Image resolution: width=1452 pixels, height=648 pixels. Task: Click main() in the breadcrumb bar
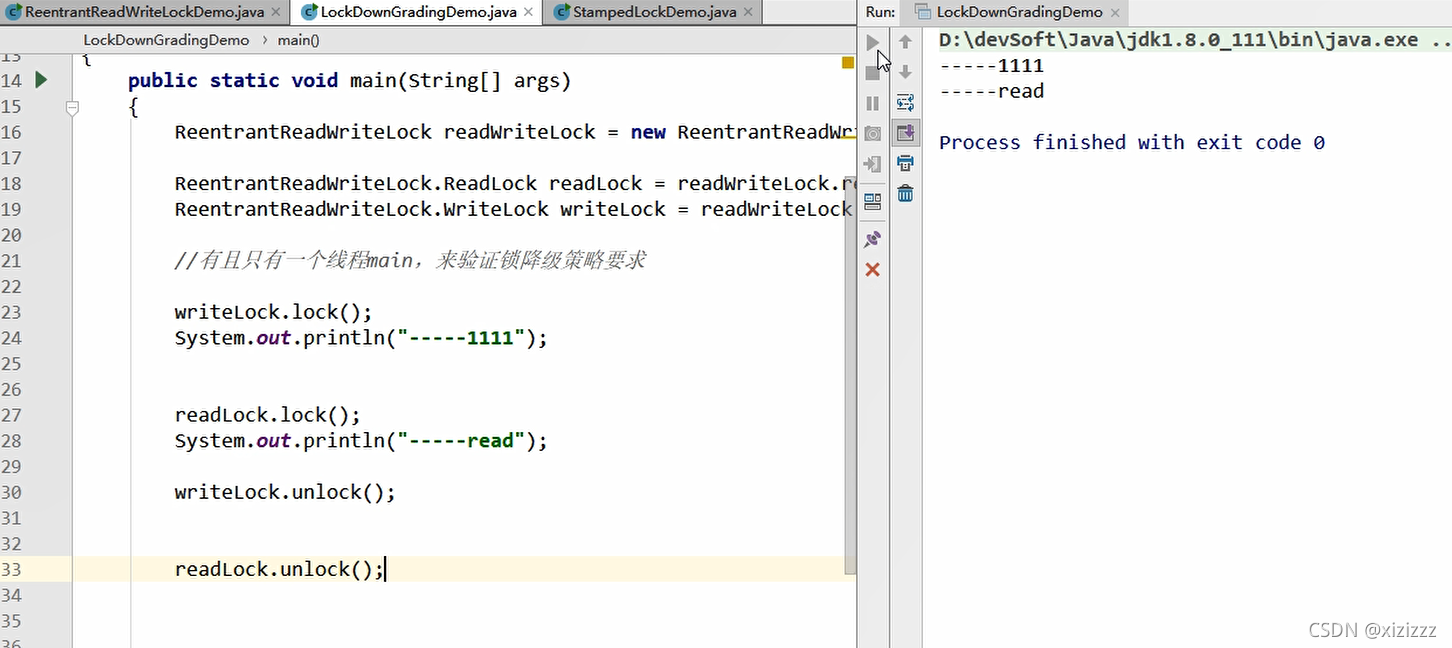coord(298,40)
